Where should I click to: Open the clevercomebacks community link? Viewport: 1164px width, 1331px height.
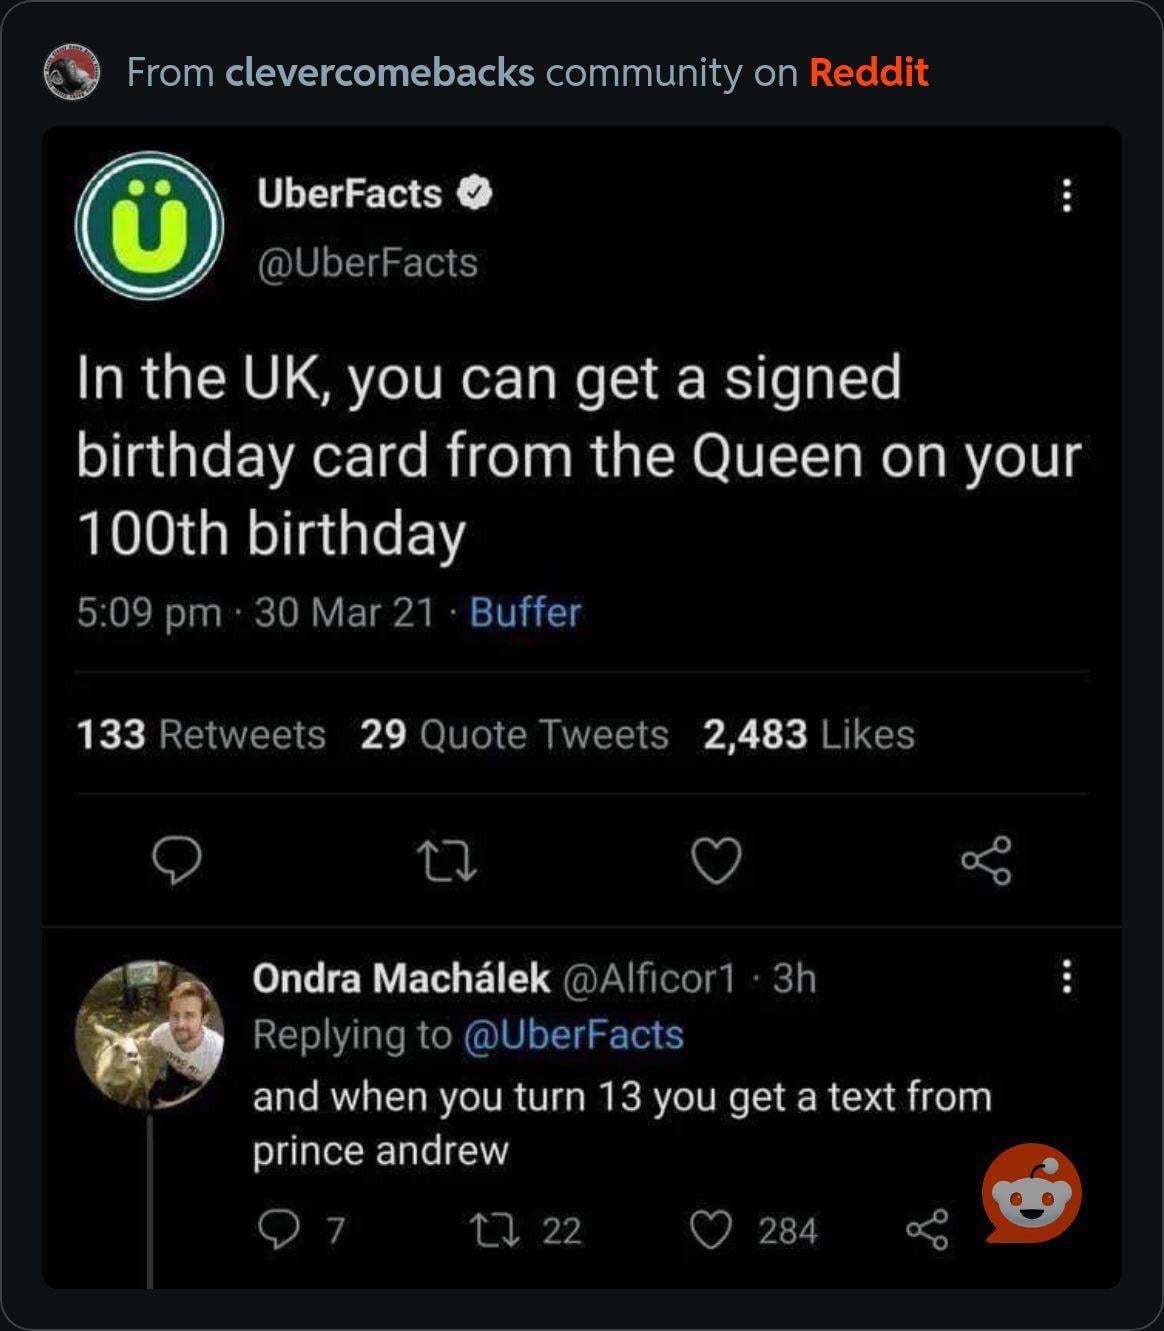click(x=380, y=72)
